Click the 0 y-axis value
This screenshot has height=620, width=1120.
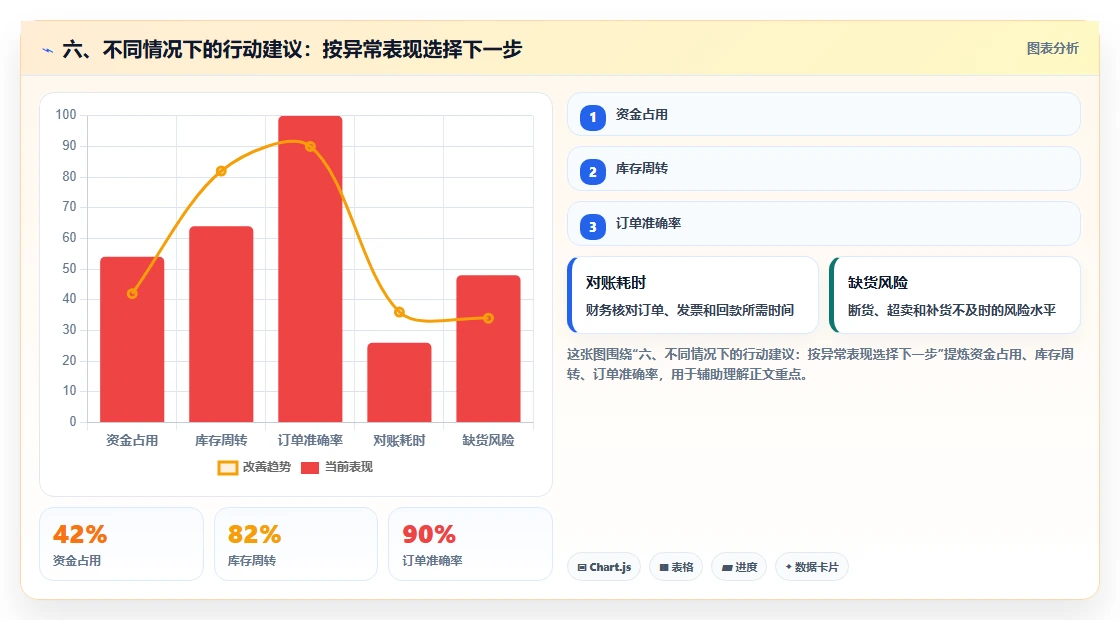[73, 421]
